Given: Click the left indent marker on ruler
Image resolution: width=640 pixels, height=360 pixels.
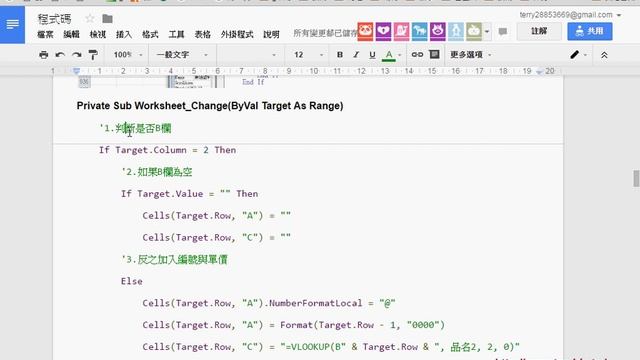Looking at the screenshot, I should pos(76,71).
